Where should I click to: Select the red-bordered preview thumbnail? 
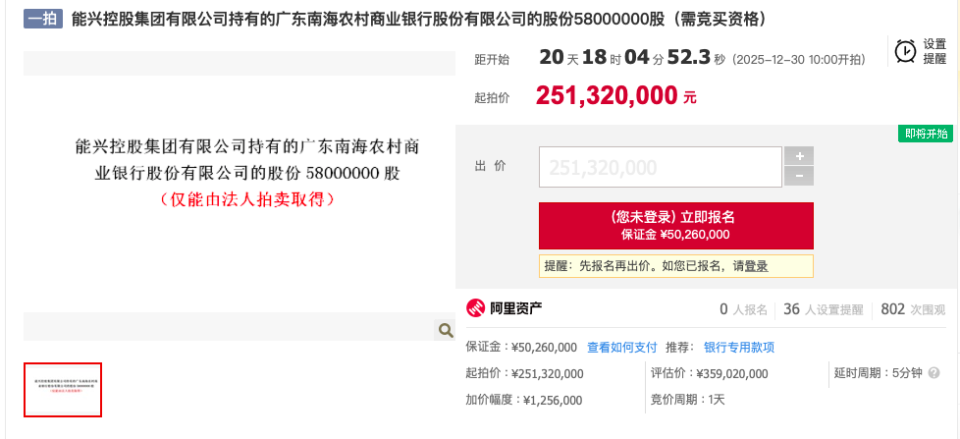63,389
